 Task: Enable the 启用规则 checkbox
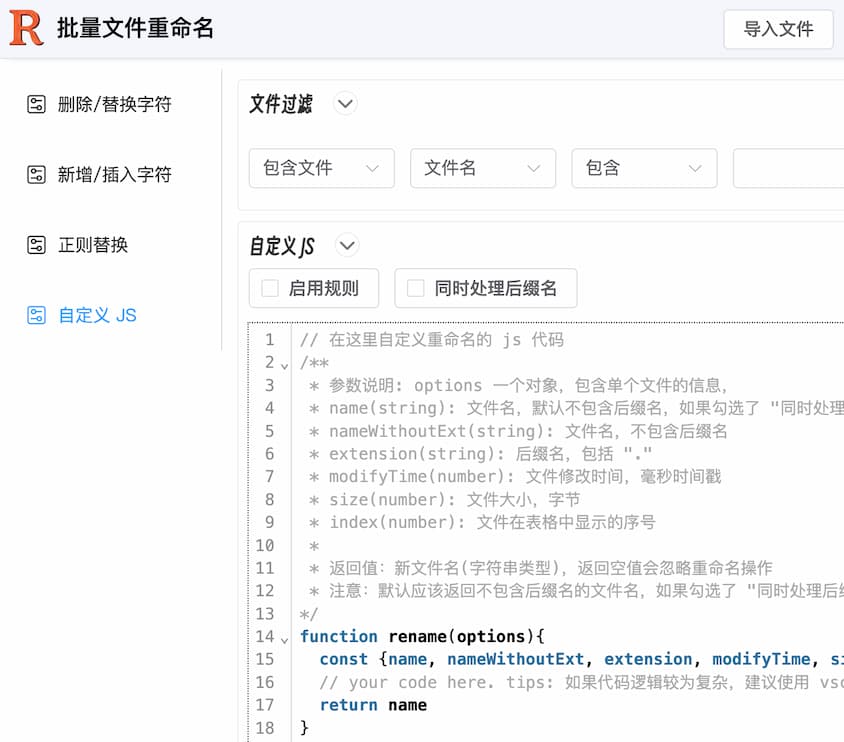coord(270,288)
